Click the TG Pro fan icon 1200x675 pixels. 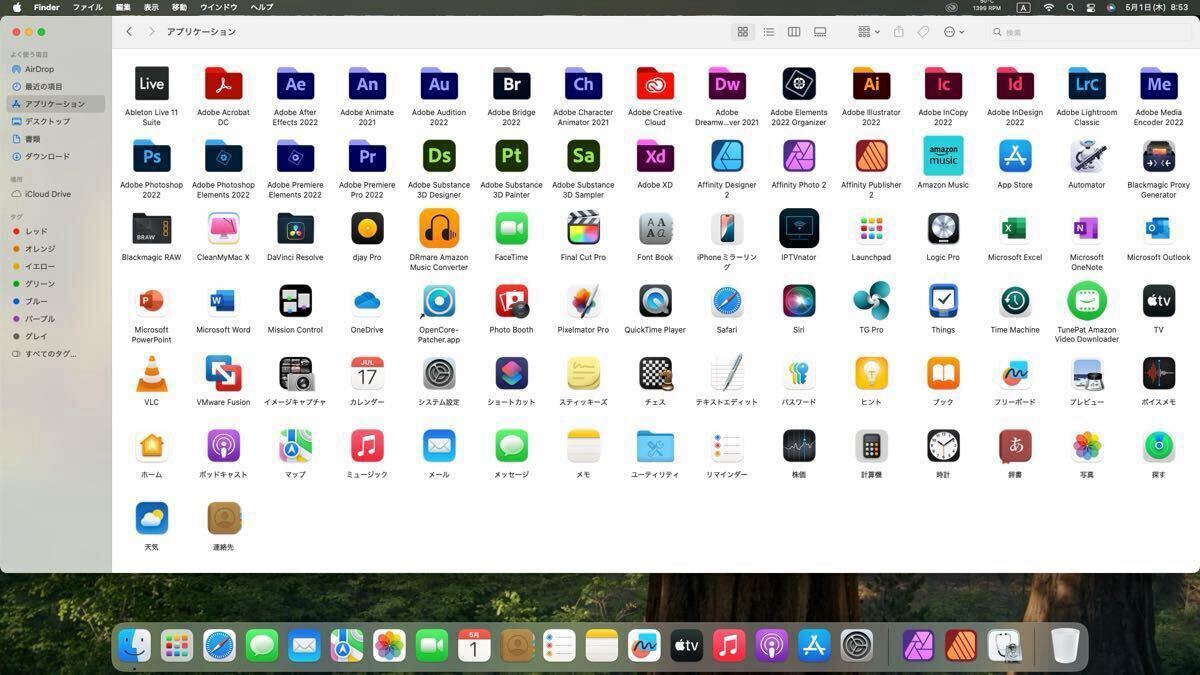(x=871, y=301)
